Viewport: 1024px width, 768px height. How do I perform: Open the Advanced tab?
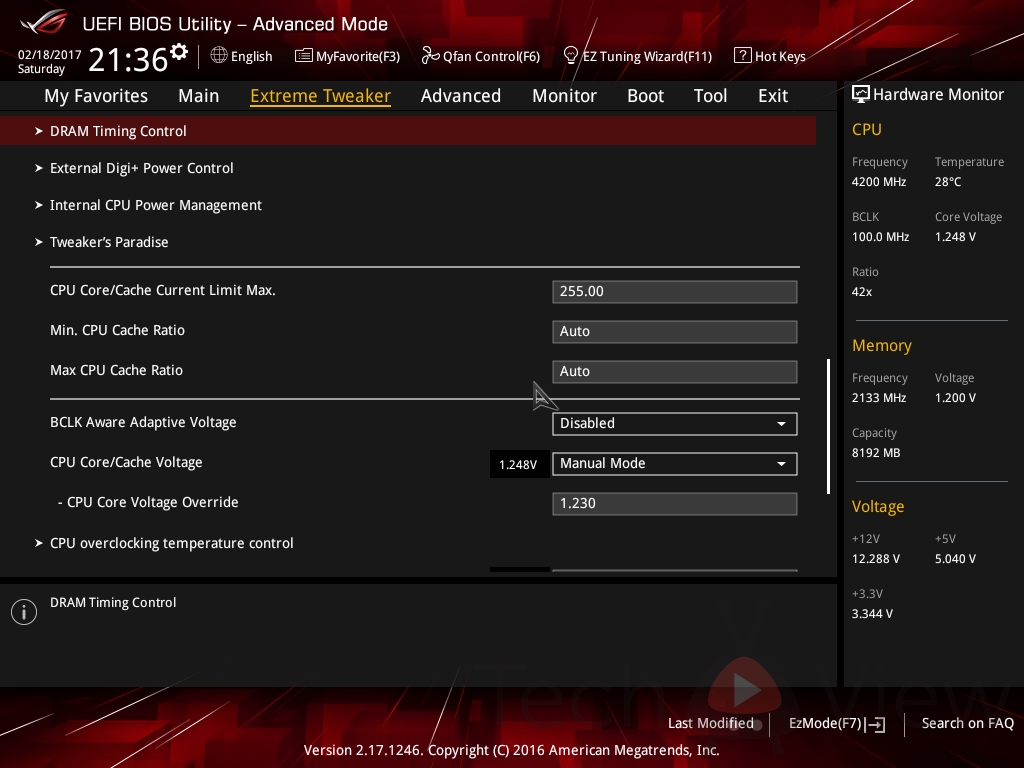click(460, 96)
